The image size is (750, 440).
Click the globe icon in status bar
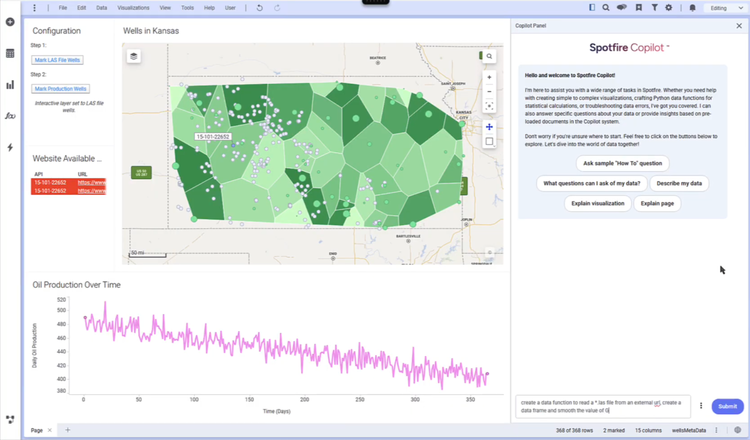point(738,430)
